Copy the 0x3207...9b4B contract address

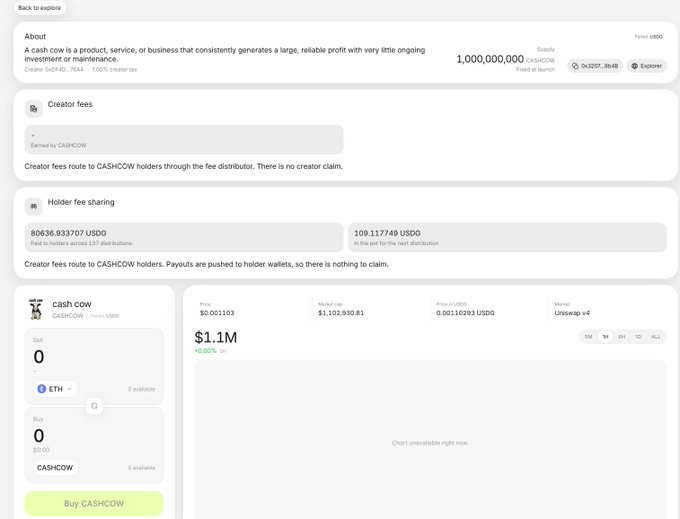595,66
